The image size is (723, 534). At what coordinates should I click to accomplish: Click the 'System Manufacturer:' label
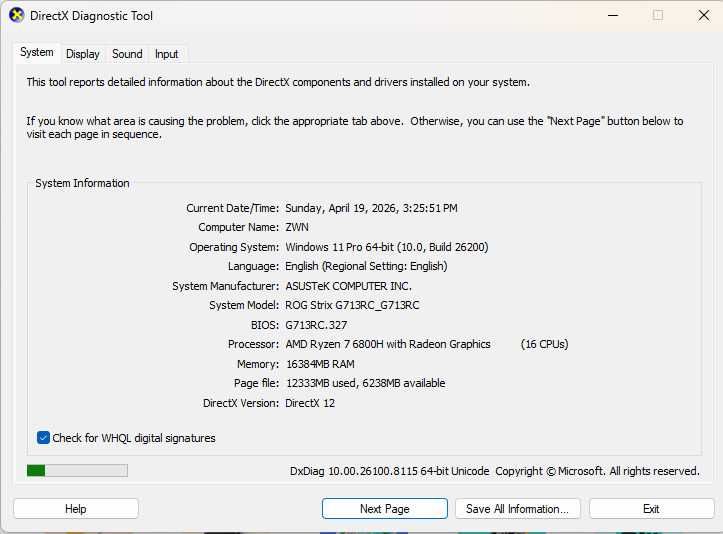[x=225, y=286]
